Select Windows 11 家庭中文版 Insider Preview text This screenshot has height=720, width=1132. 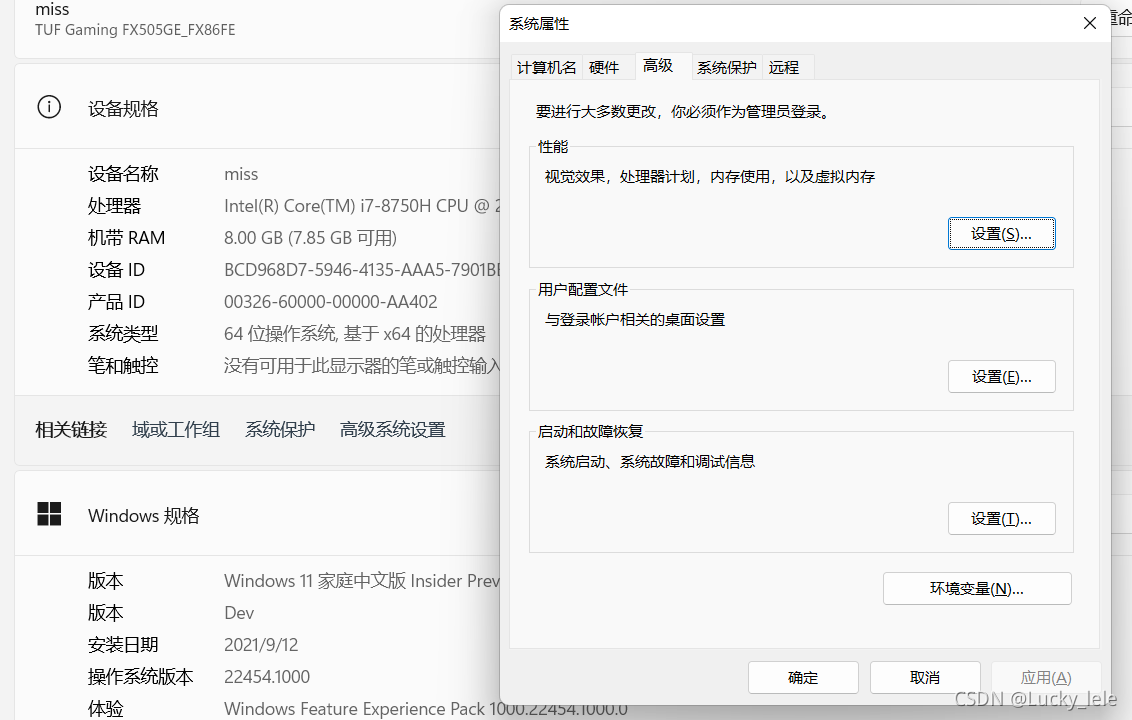coord(362,581)
